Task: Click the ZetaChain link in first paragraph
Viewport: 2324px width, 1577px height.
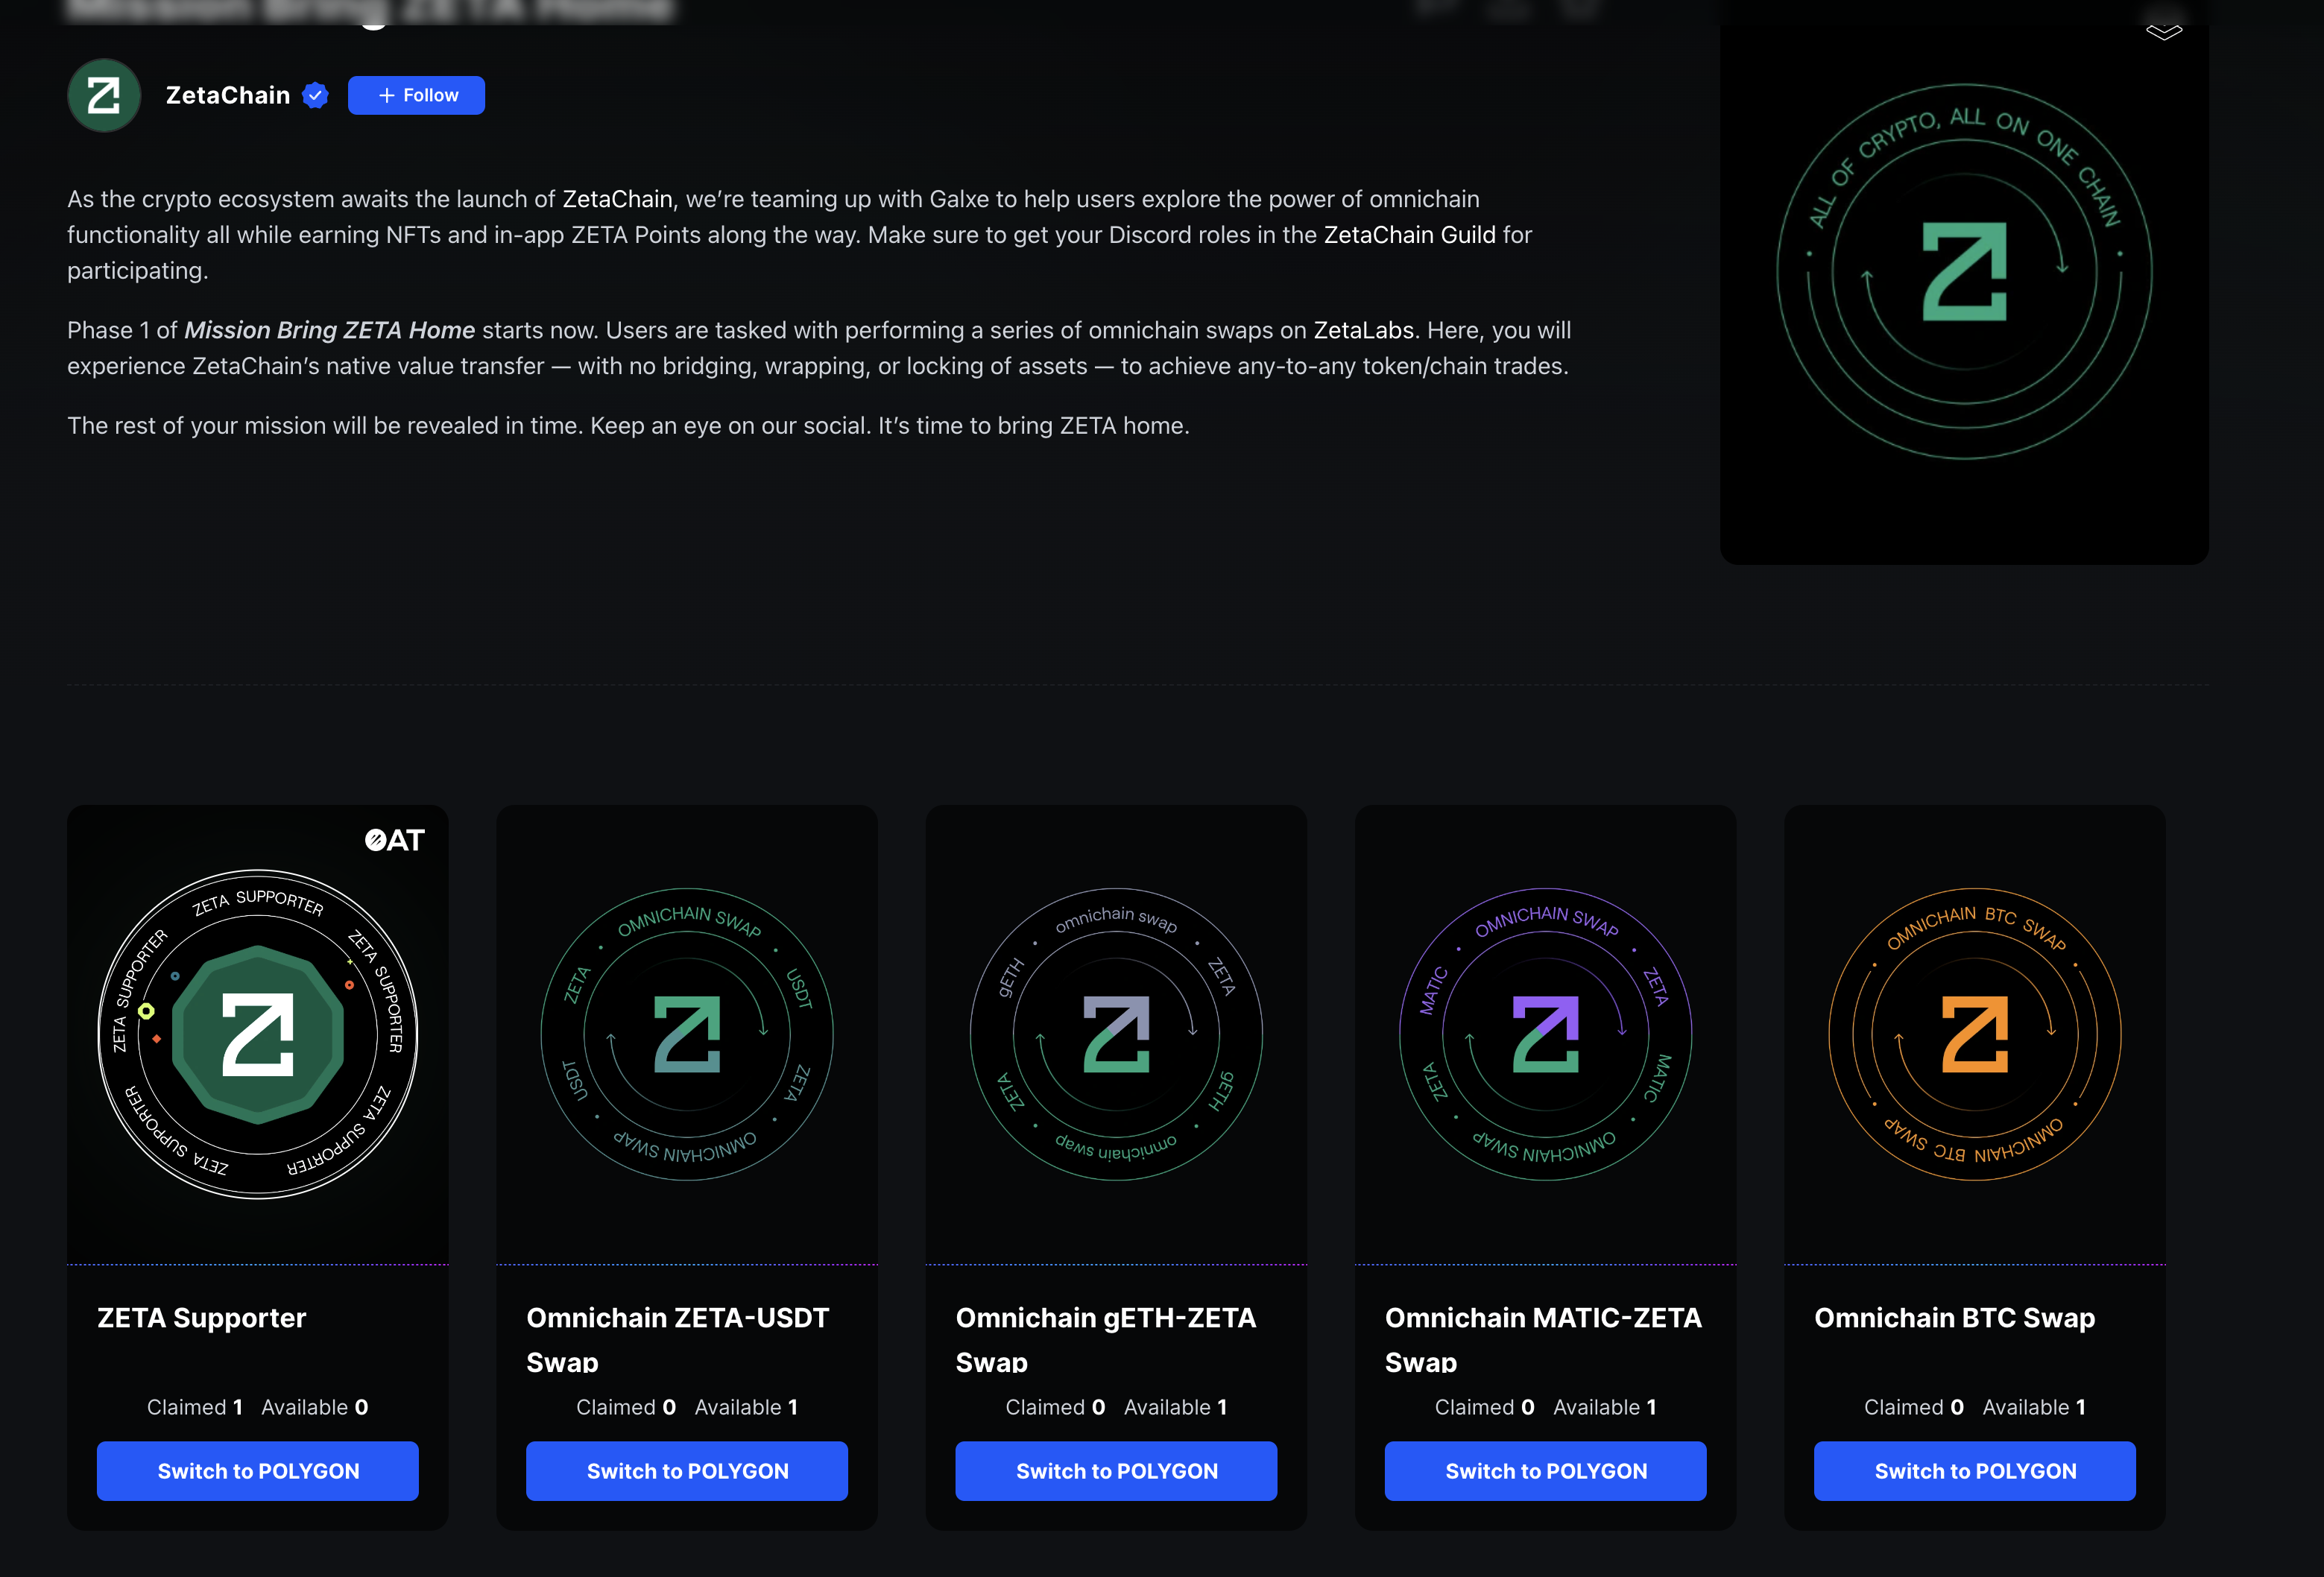Action: 617,199
